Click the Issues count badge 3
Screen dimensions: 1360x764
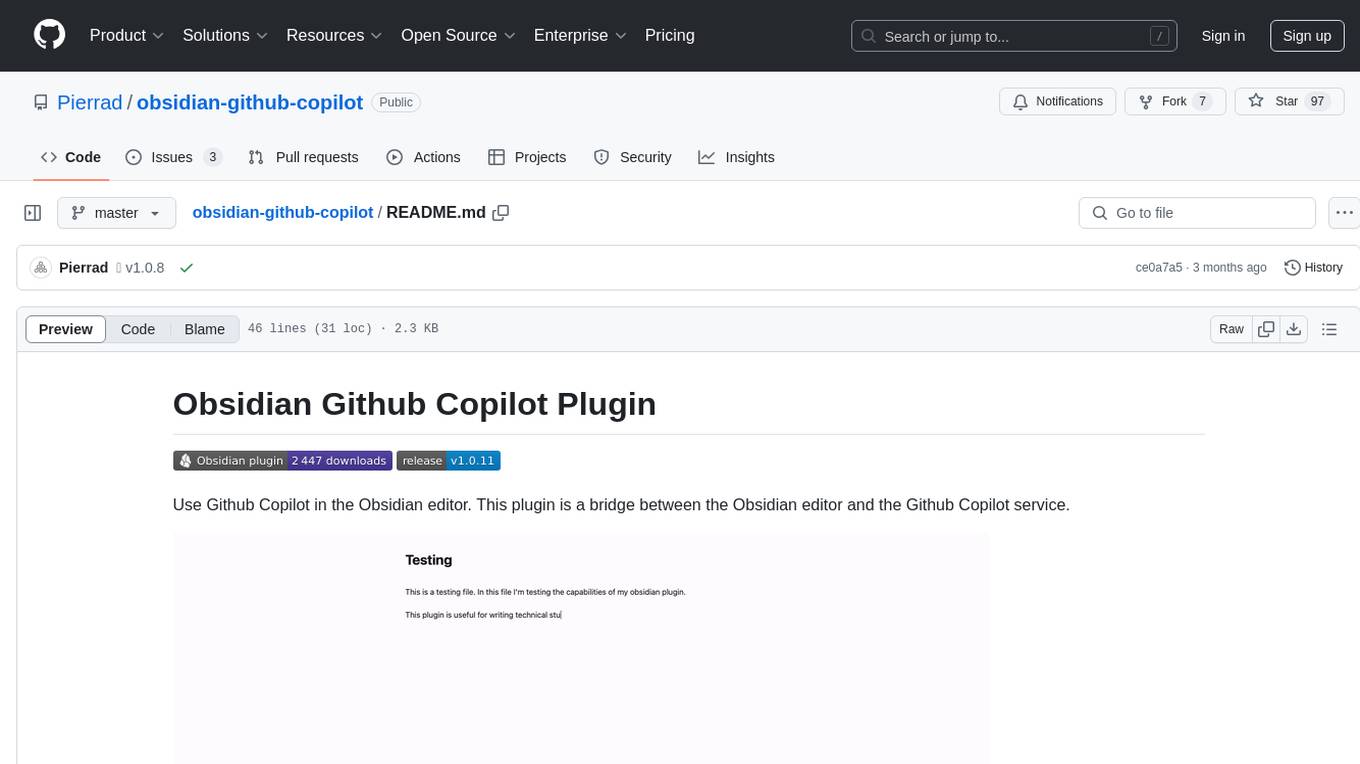[212, 157]
